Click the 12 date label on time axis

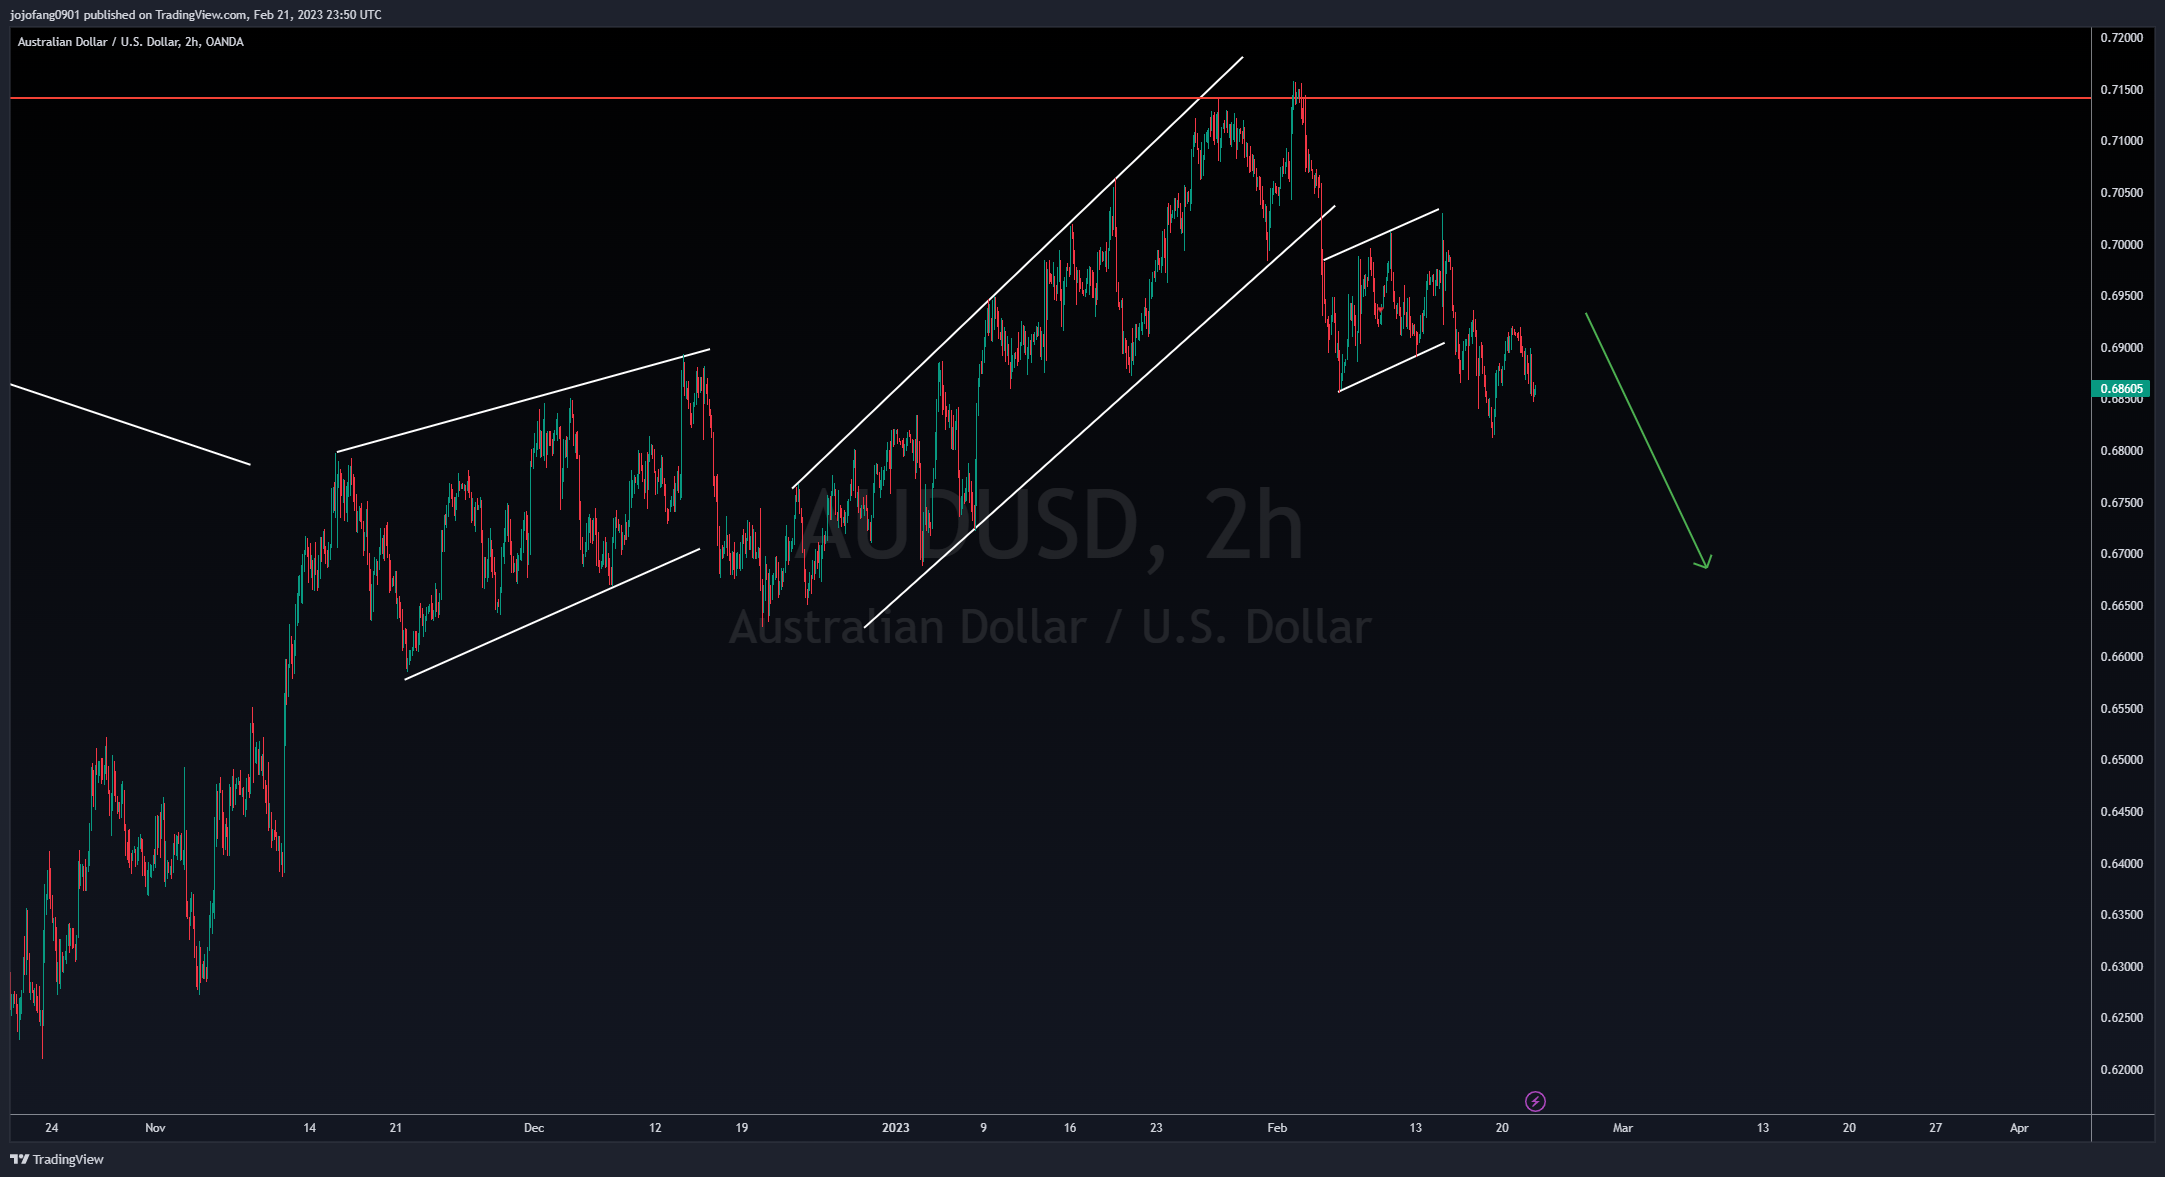[x=655, y=1128]
